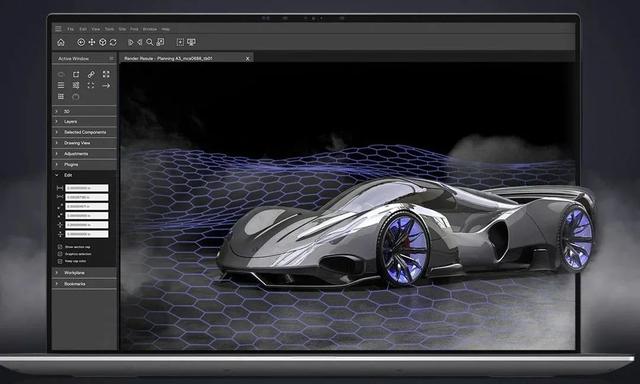Open the hamburger menu at top left
The image size is (640, 384).
point(58,29)
